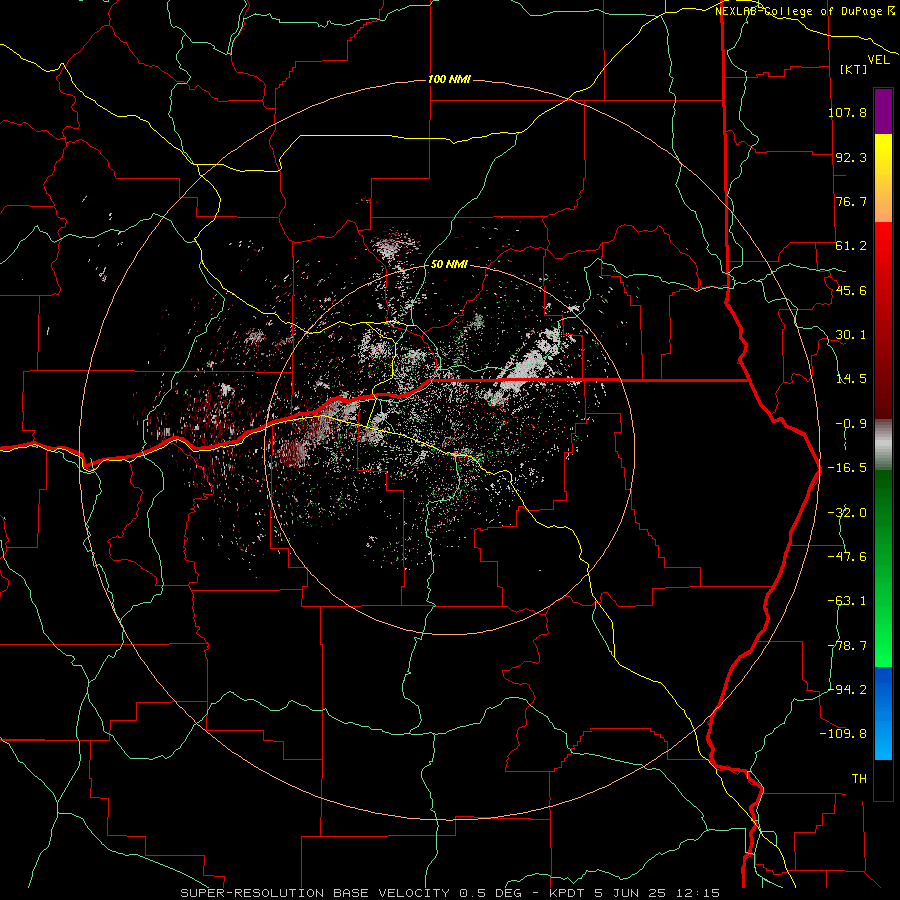
Task: Click the -47.6 velocity scale value
Action: point(847,557)
